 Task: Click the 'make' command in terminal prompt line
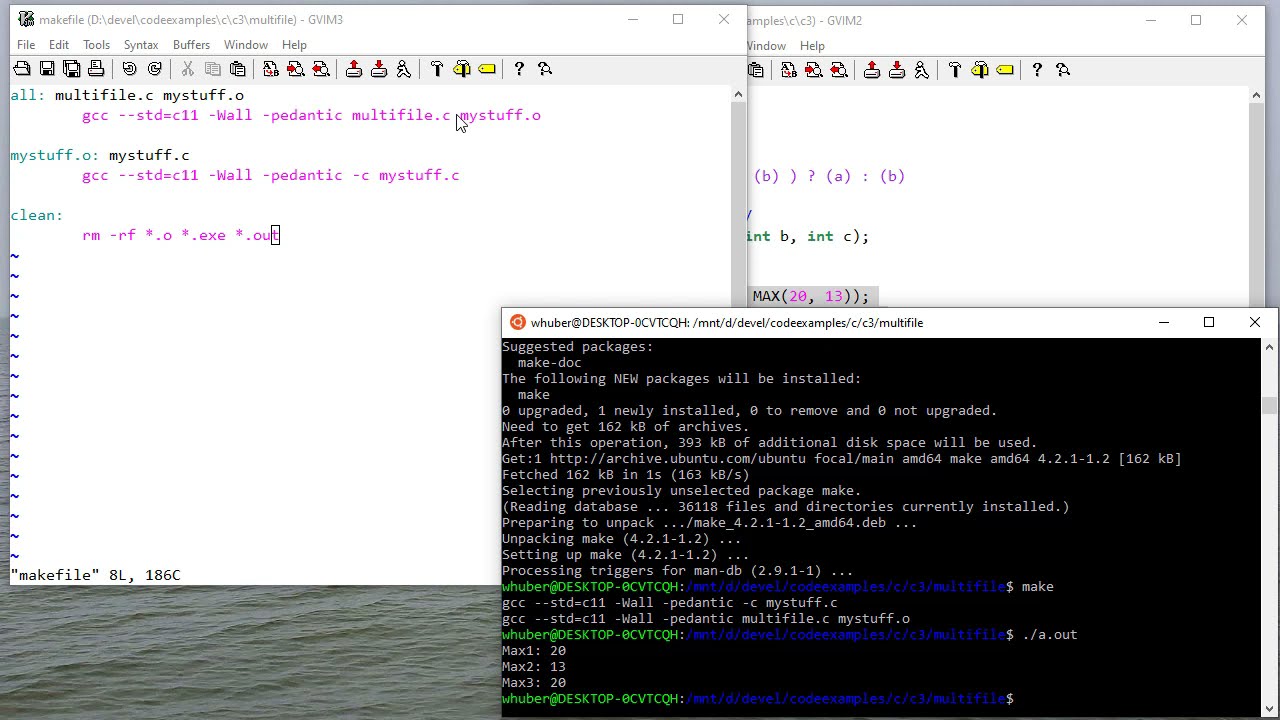1038,586
